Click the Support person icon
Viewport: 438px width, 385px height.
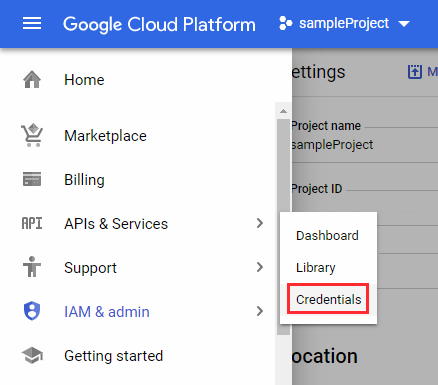pos(32,267)
